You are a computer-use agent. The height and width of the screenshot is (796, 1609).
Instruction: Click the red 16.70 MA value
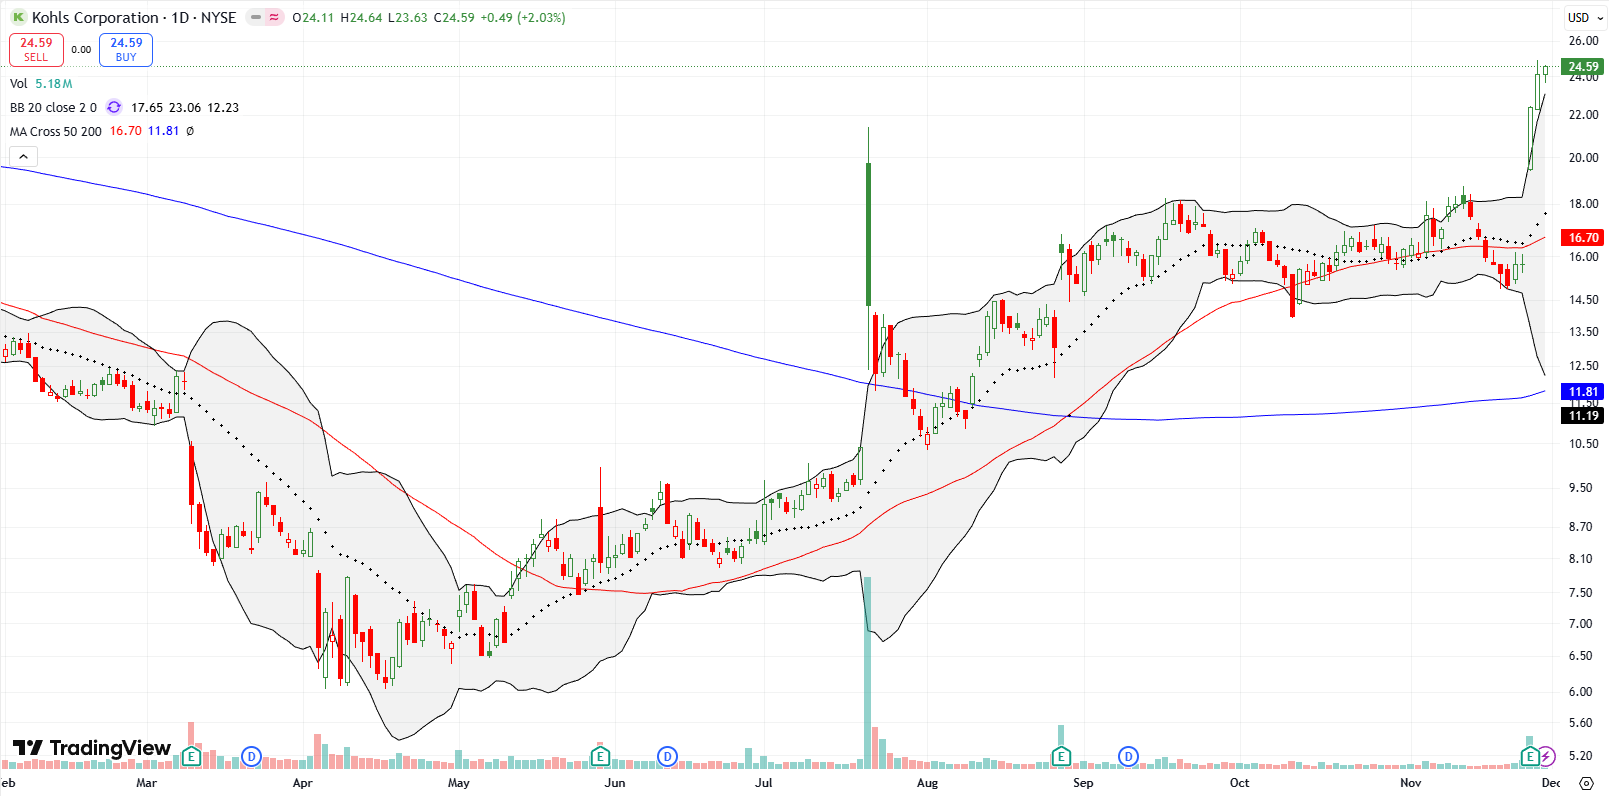tap(125, 132)
